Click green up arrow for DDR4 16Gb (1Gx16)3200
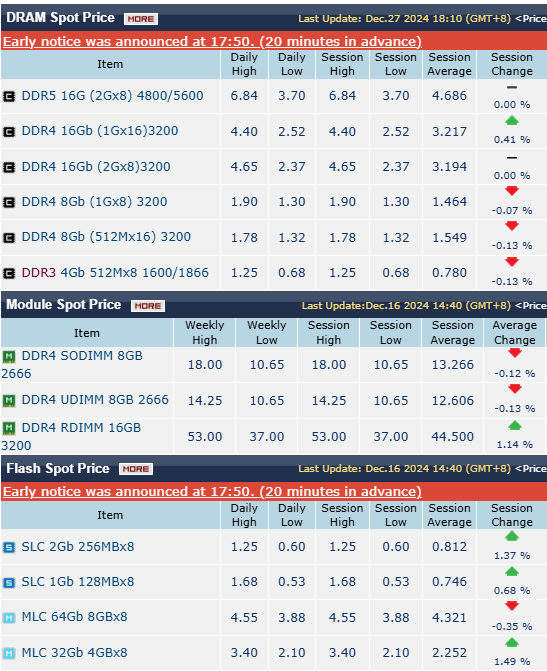 (512, 121)
